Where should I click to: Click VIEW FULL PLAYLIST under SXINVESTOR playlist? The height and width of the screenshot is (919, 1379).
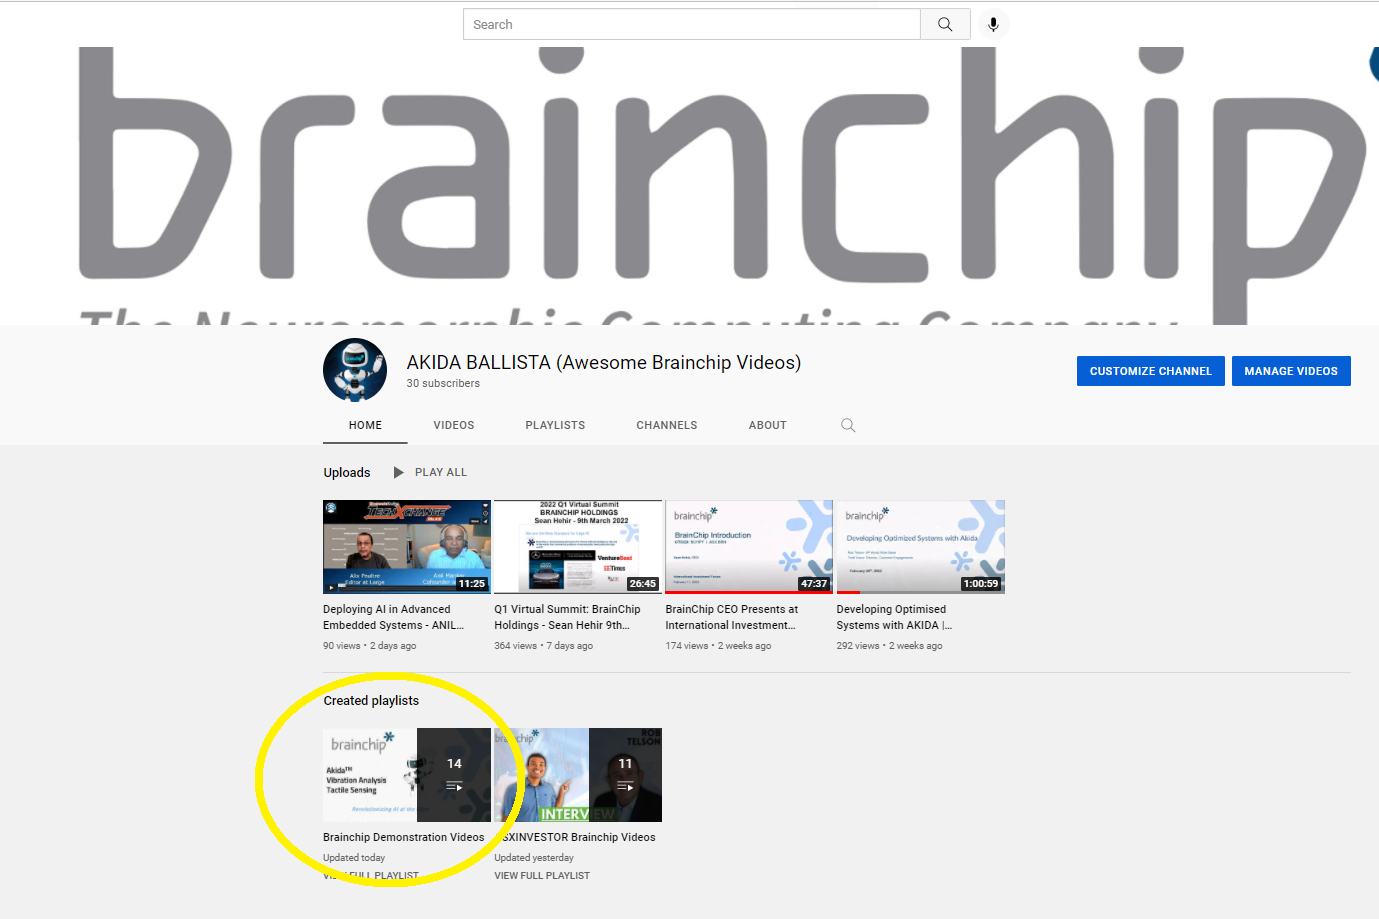pos(542,875)
